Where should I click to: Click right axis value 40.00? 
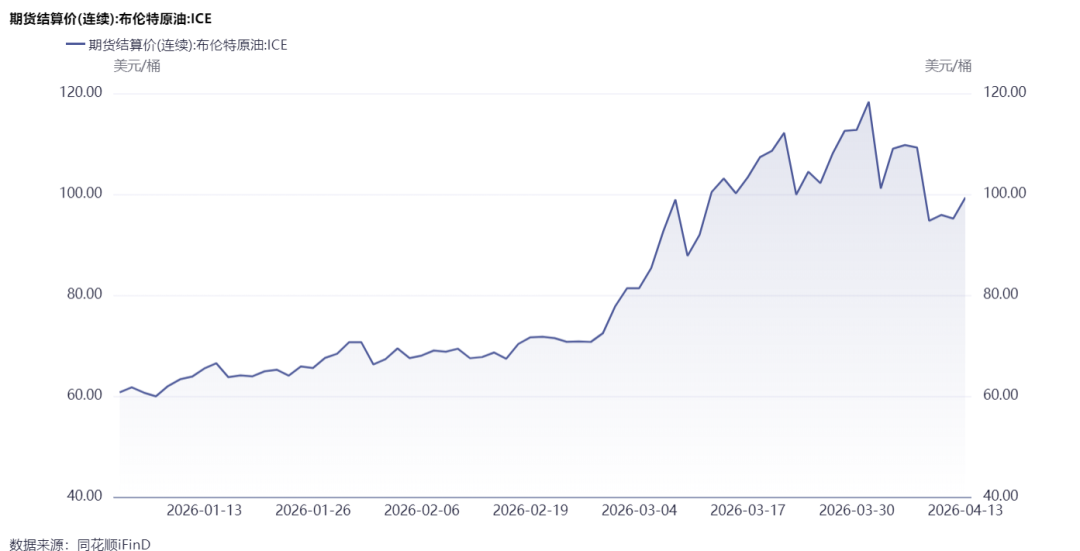click(x=1000, y=496)
